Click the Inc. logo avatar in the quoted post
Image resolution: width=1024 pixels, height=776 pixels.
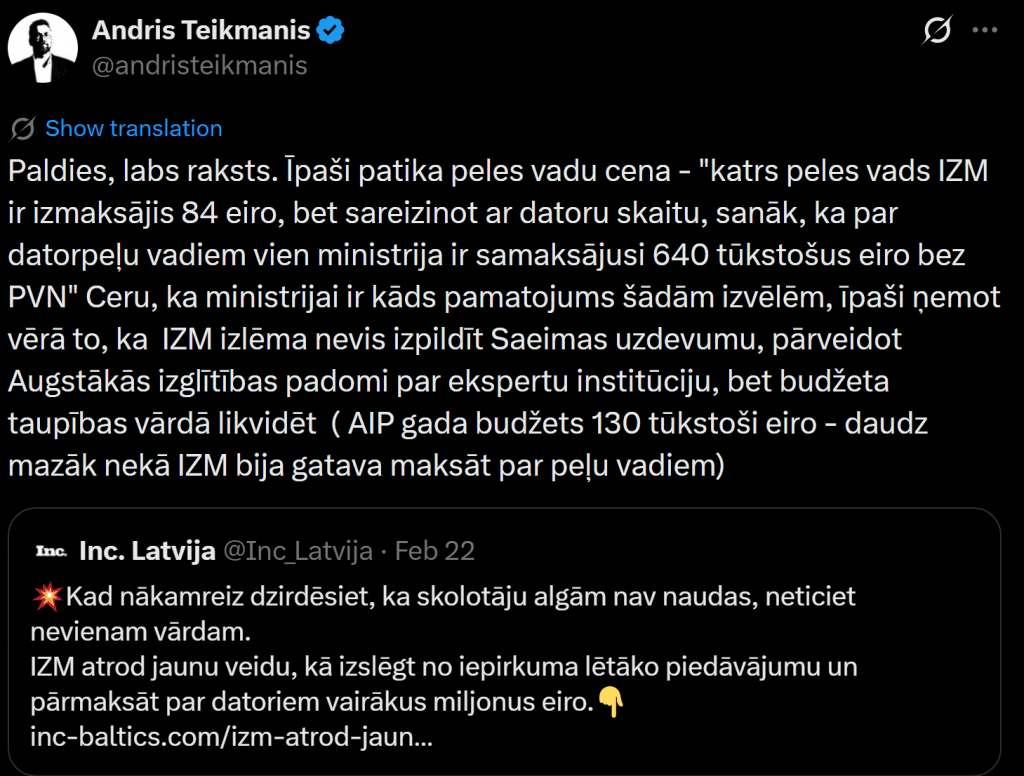coord(51,551)
